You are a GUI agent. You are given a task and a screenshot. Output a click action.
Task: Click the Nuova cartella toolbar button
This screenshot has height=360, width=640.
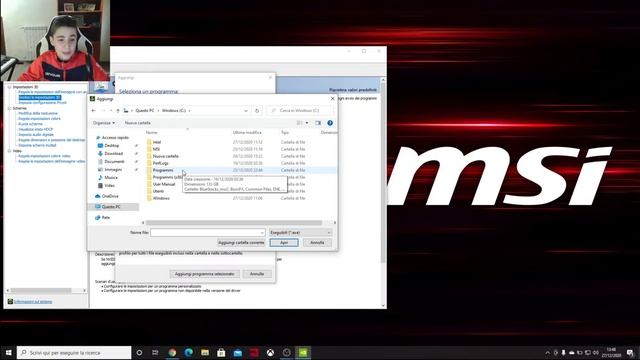coord(138,123)
